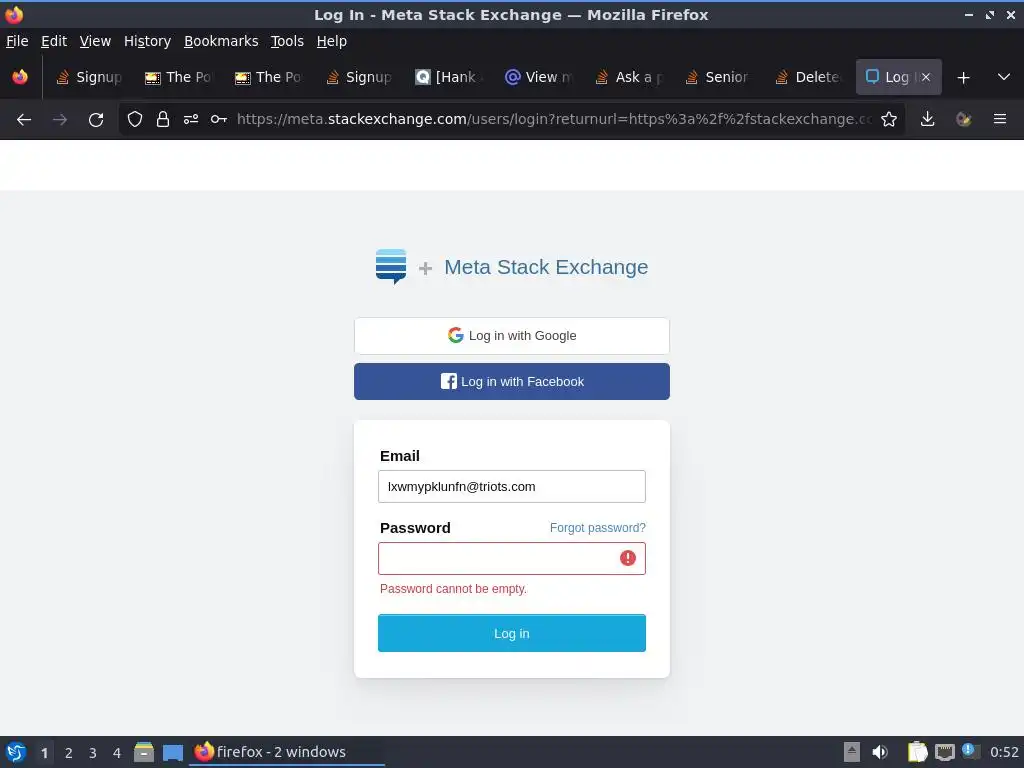1024x768 pixels.
Task: Click the address bar URL
Action: (x=554, y=119)
